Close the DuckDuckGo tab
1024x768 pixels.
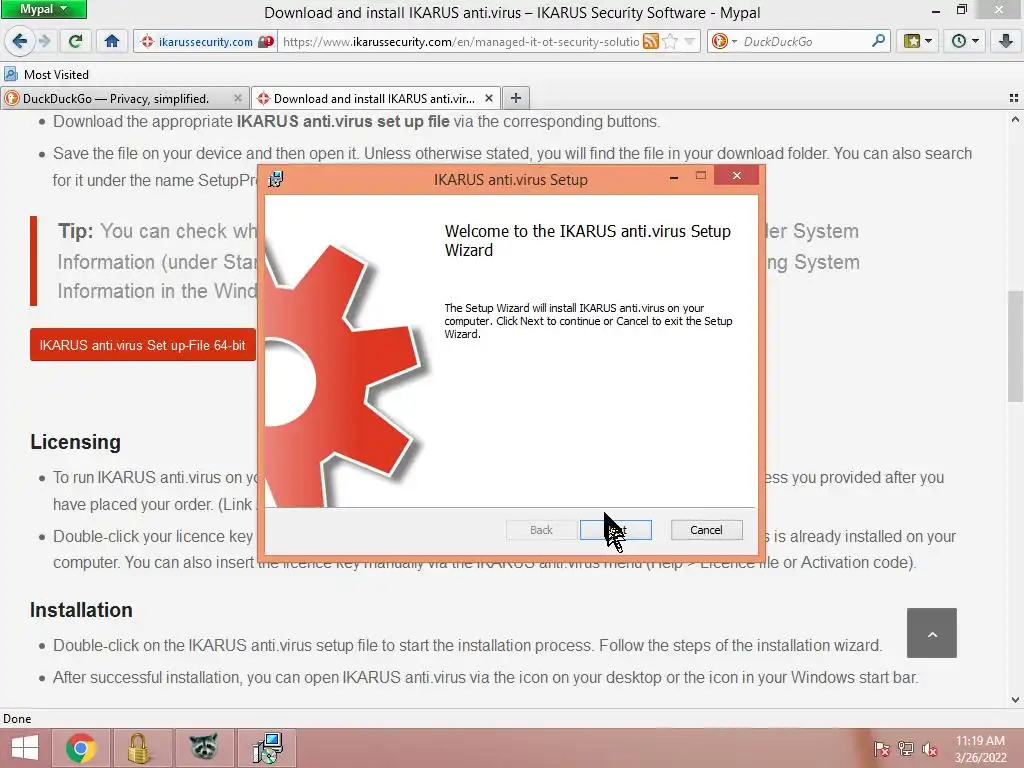238,98
